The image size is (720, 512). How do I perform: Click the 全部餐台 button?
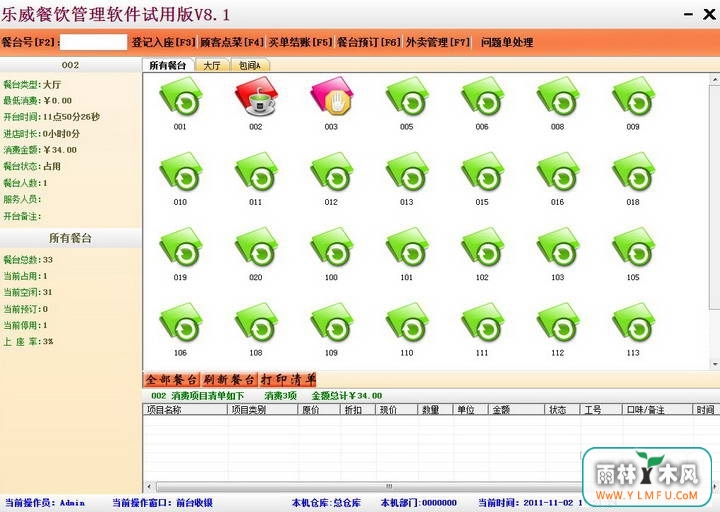tap(172, 380)
